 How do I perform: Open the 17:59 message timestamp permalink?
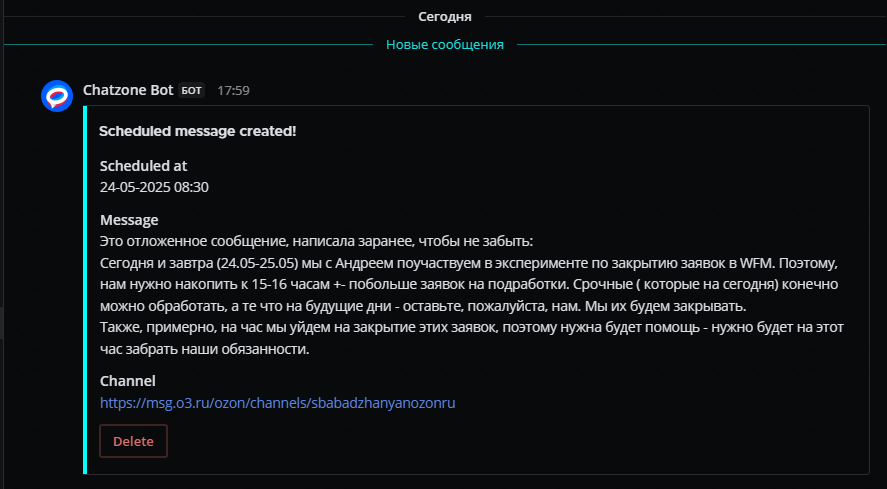point(233,91)
